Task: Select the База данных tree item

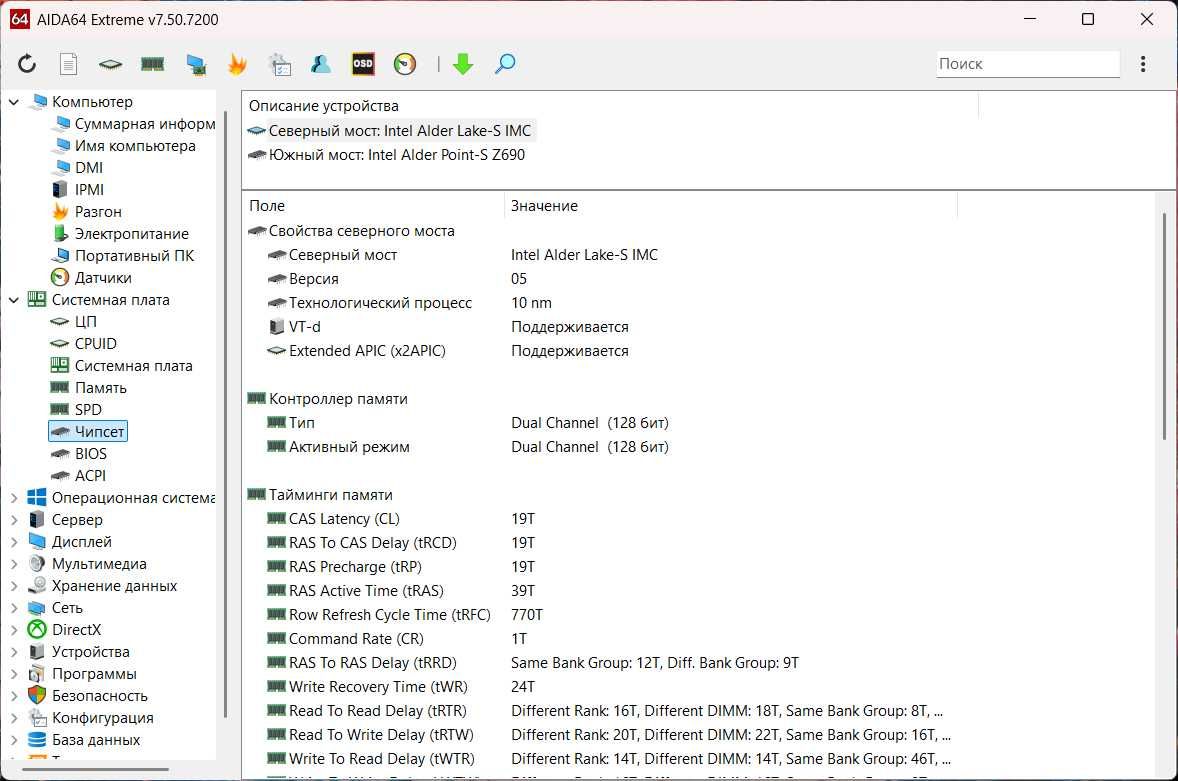Action: coord(84,740)
